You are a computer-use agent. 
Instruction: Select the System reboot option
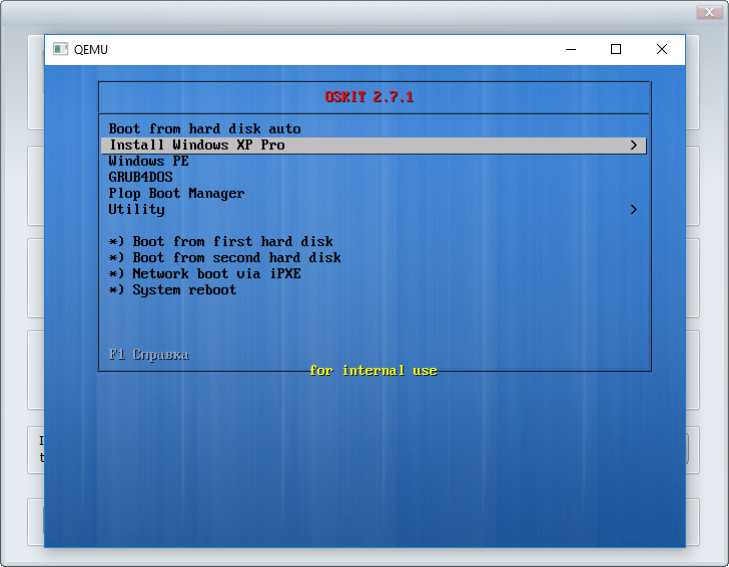(172, 290)
